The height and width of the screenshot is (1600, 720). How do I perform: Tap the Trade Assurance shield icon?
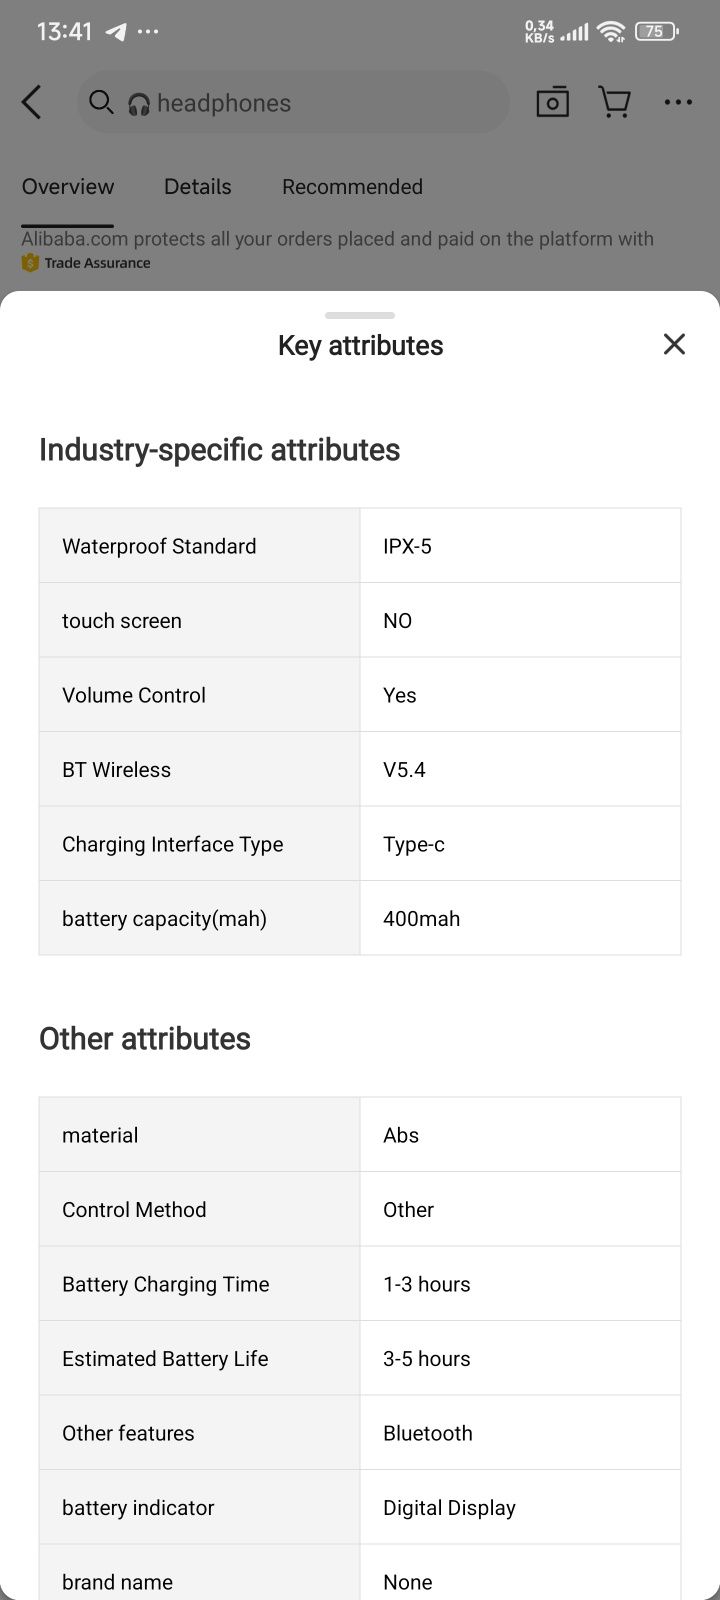pyautogui.click(x=30, y=263)
